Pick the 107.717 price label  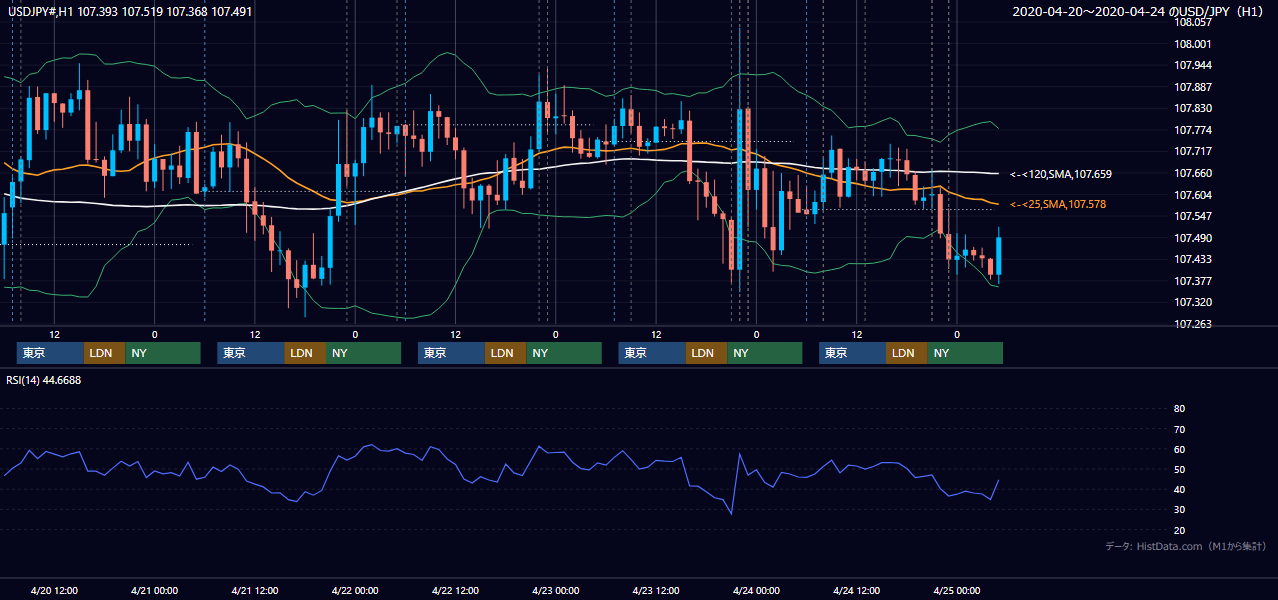coord(1192,152)
